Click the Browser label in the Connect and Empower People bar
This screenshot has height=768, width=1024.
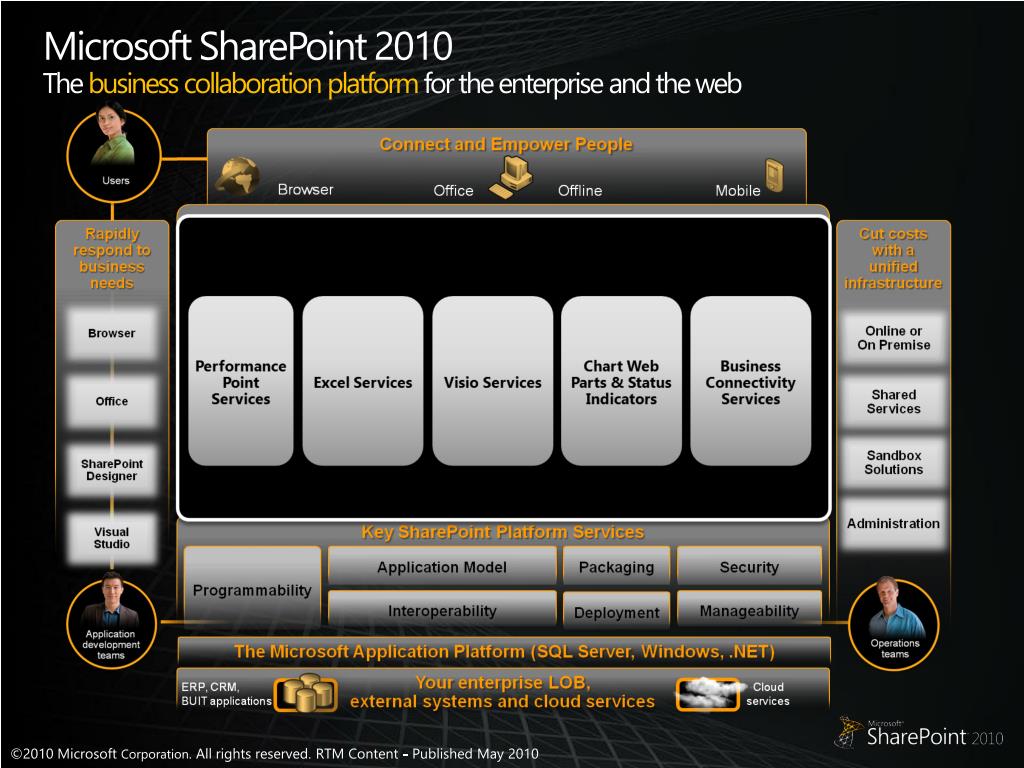[x=306, y=189]
